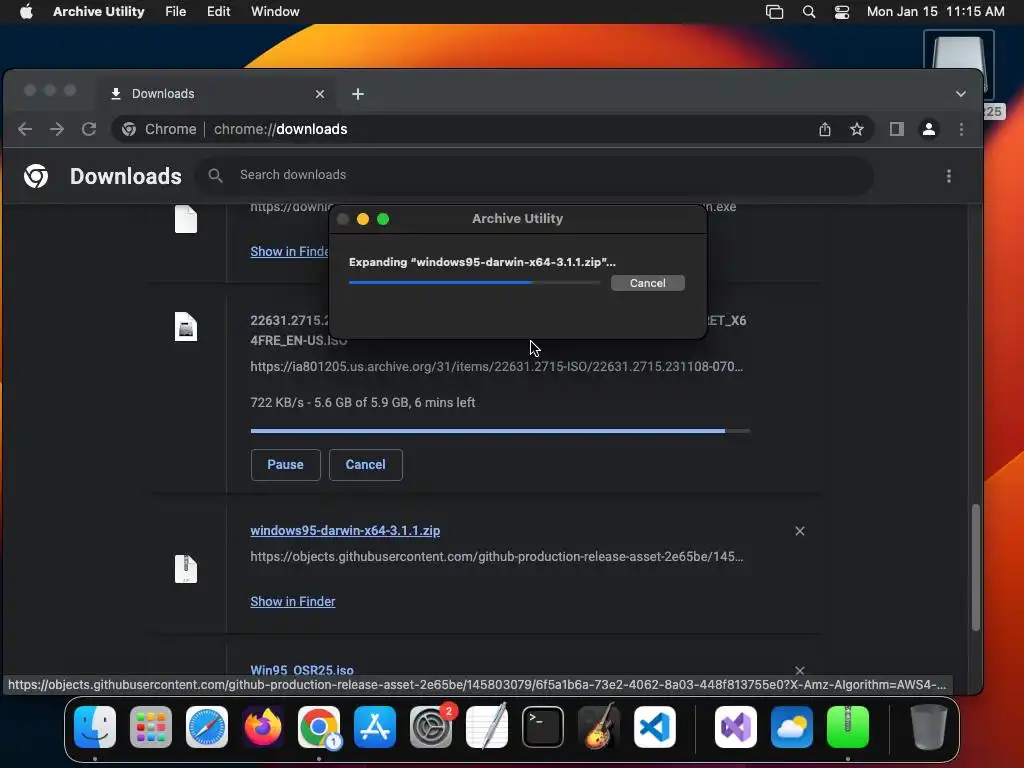Open Control Center in the menu bar
Screen dimensions: 1024x768
(x=842, y=12)
